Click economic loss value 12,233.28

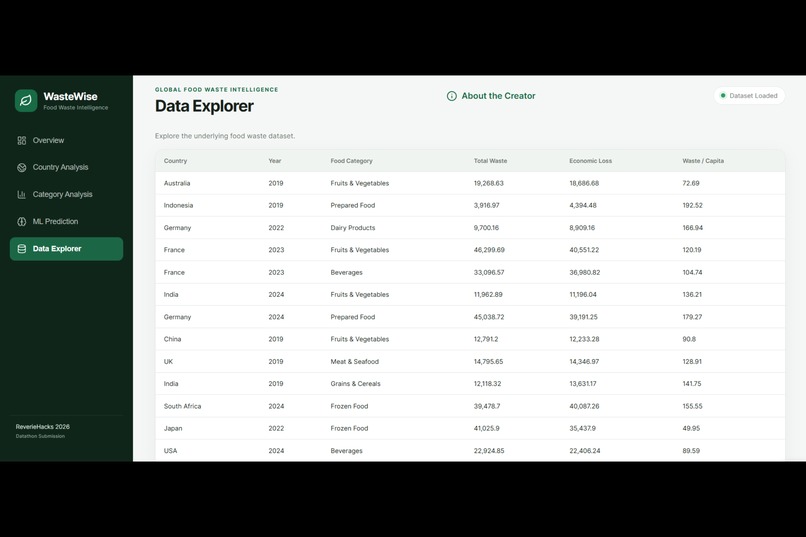click(x=584, y=339)
